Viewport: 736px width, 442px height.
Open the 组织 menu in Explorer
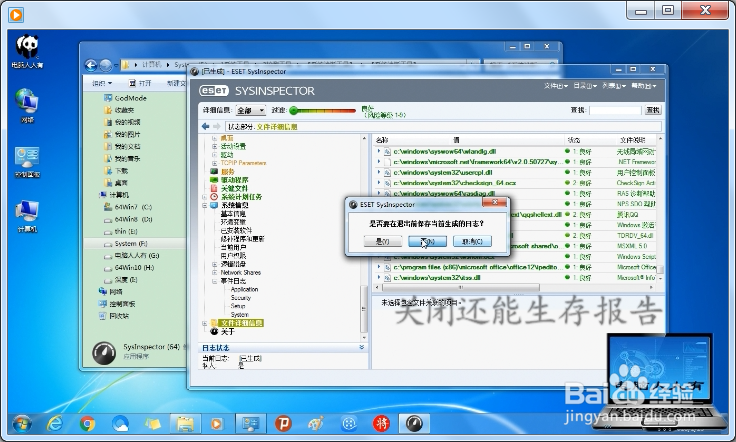(102, 83)
